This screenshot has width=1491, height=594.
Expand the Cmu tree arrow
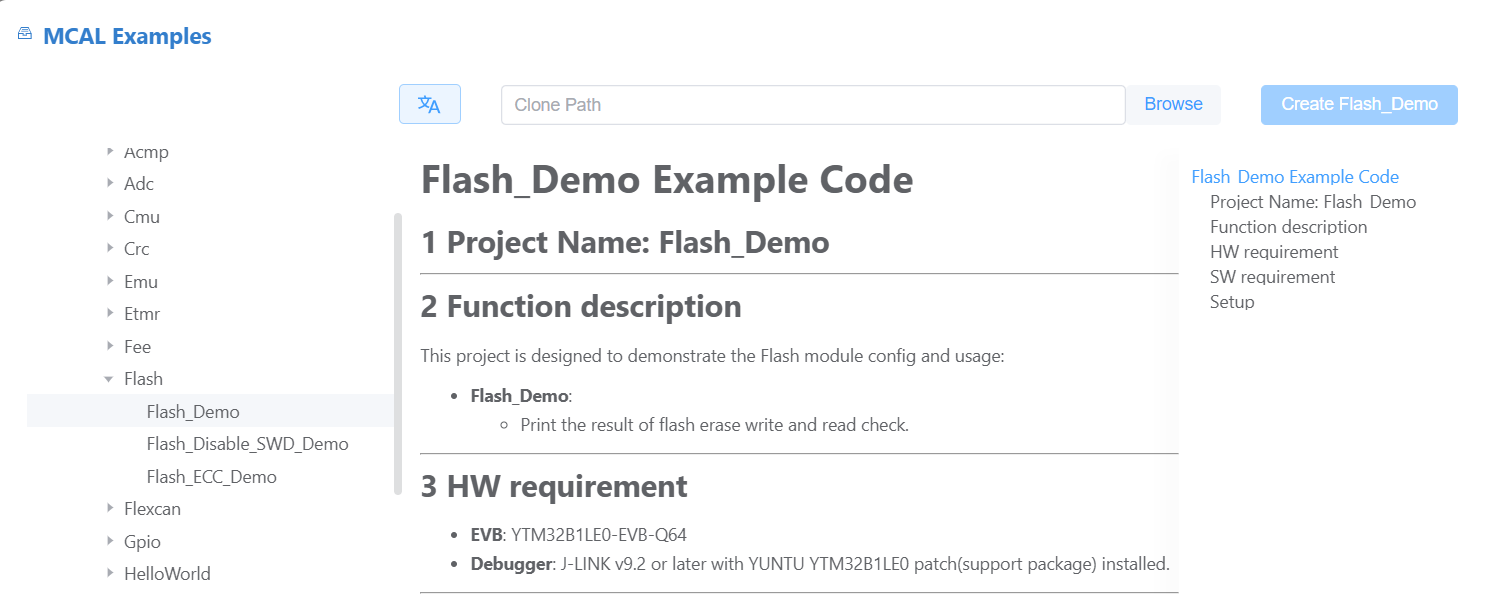pos(110,216)
